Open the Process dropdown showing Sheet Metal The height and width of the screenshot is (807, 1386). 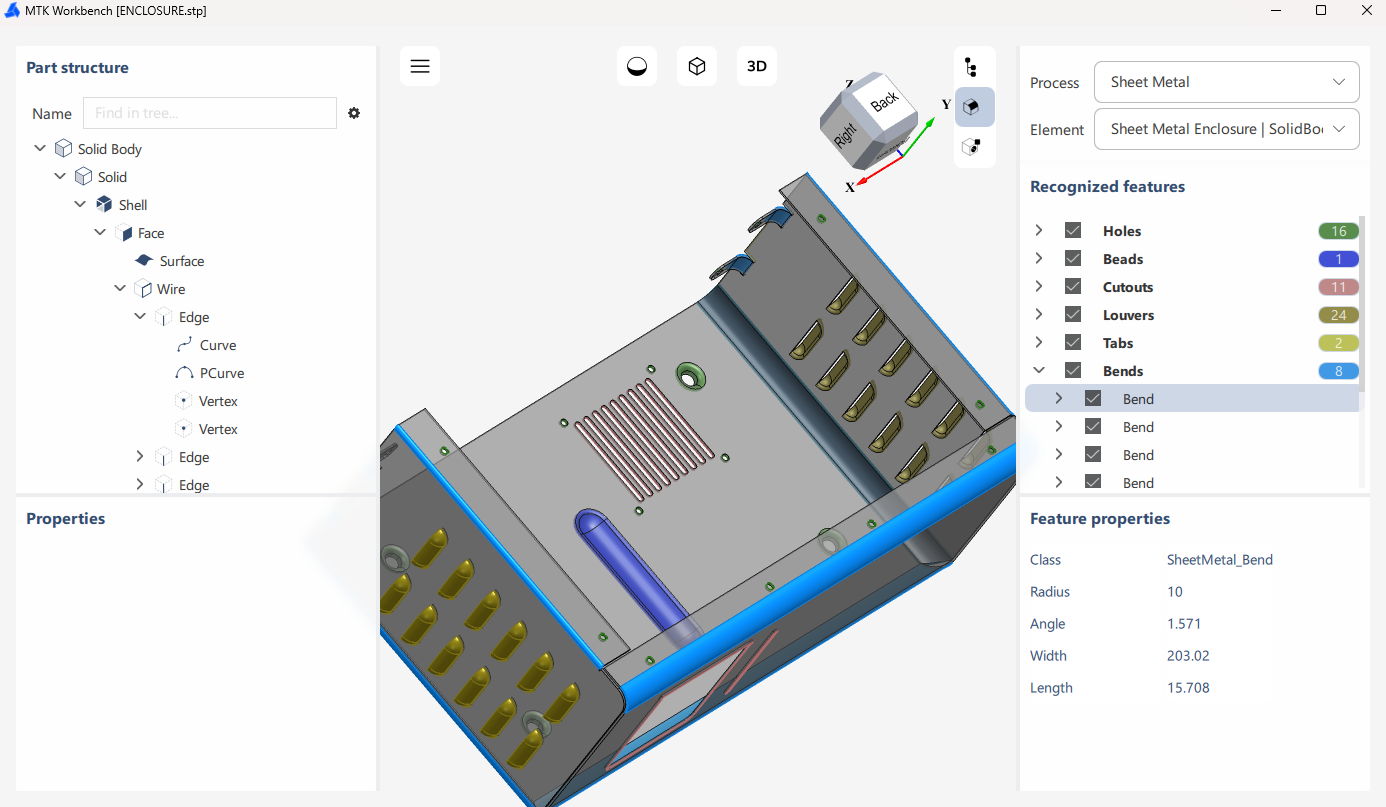[1226, 82]
